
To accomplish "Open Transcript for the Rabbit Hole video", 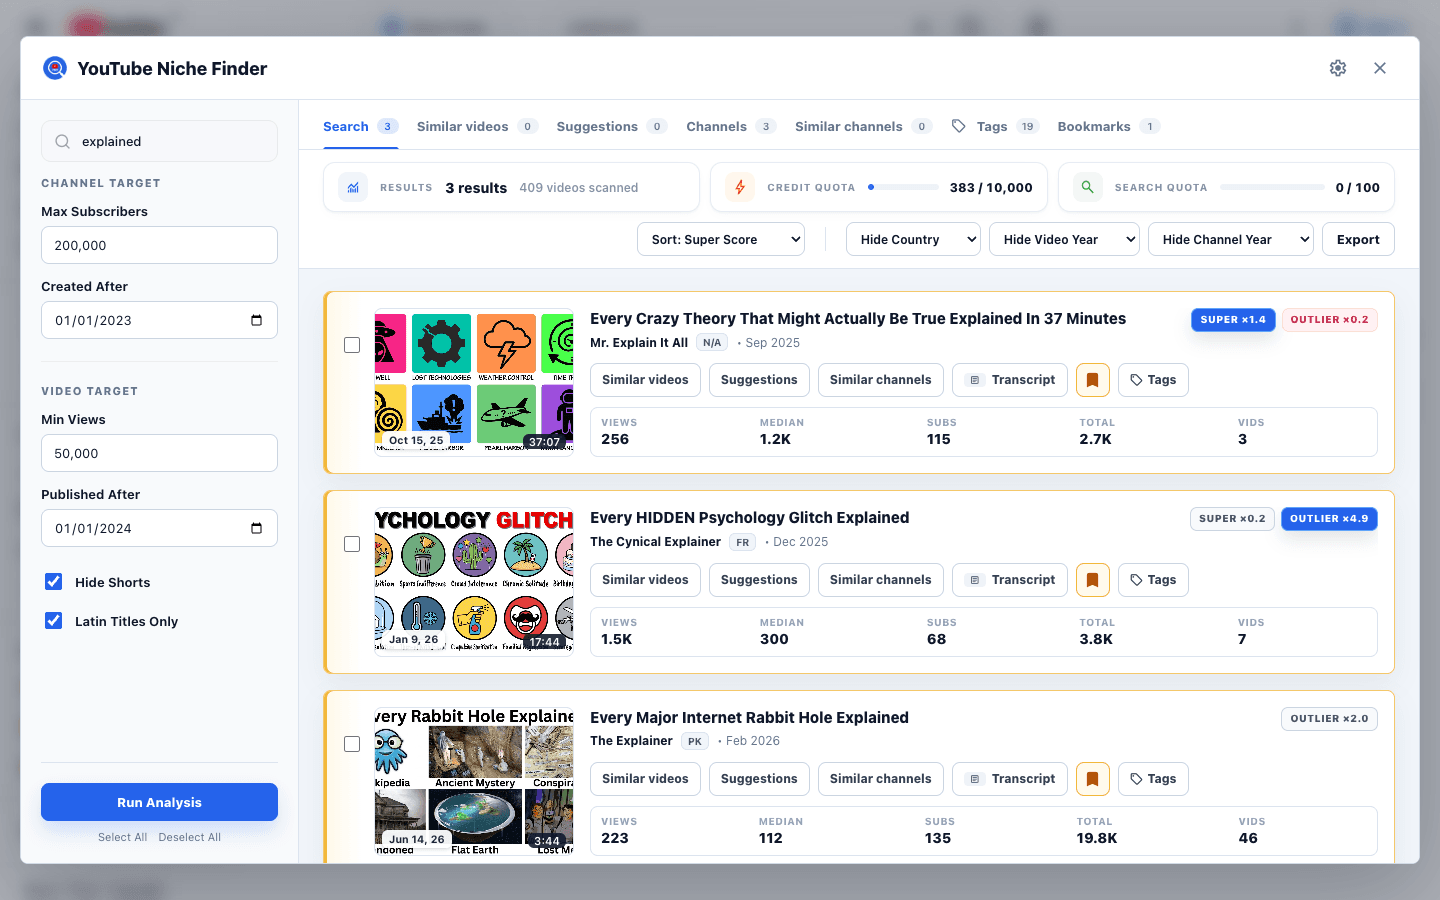I will pyautogui.click(x=1011, y=779).
